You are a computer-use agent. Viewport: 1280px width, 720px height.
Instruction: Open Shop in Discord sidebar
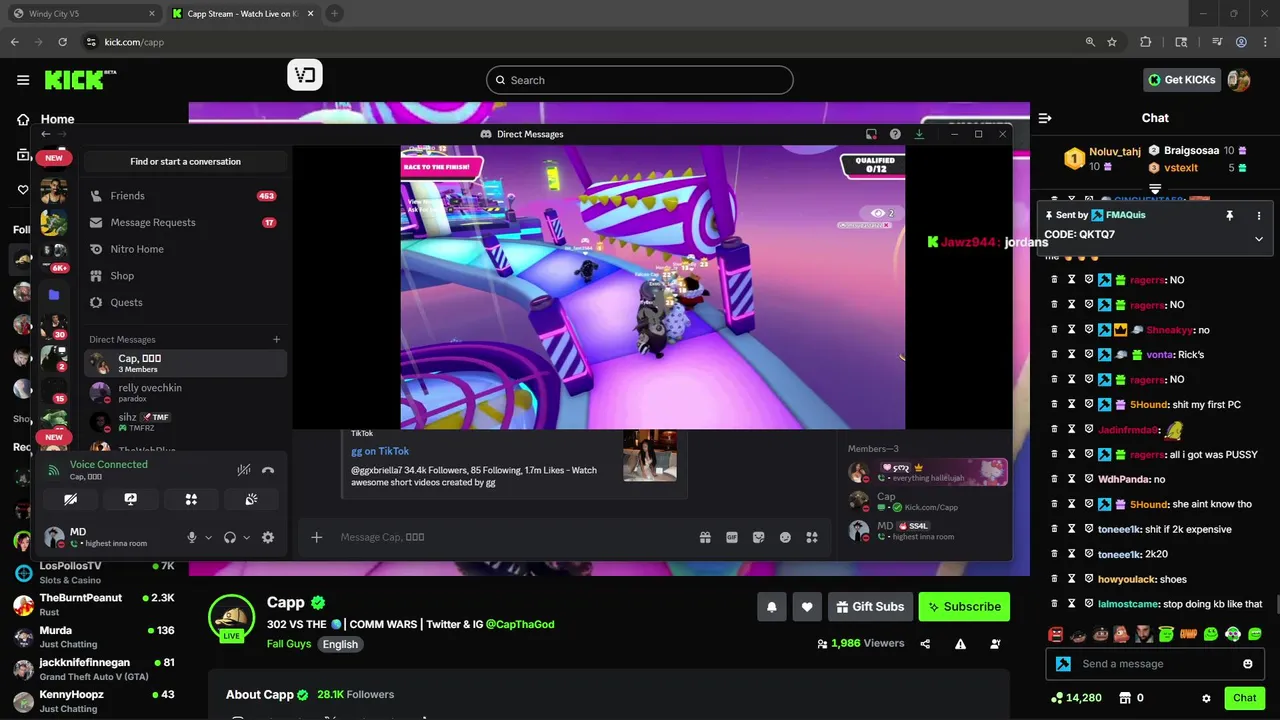[x=185, y=276]
